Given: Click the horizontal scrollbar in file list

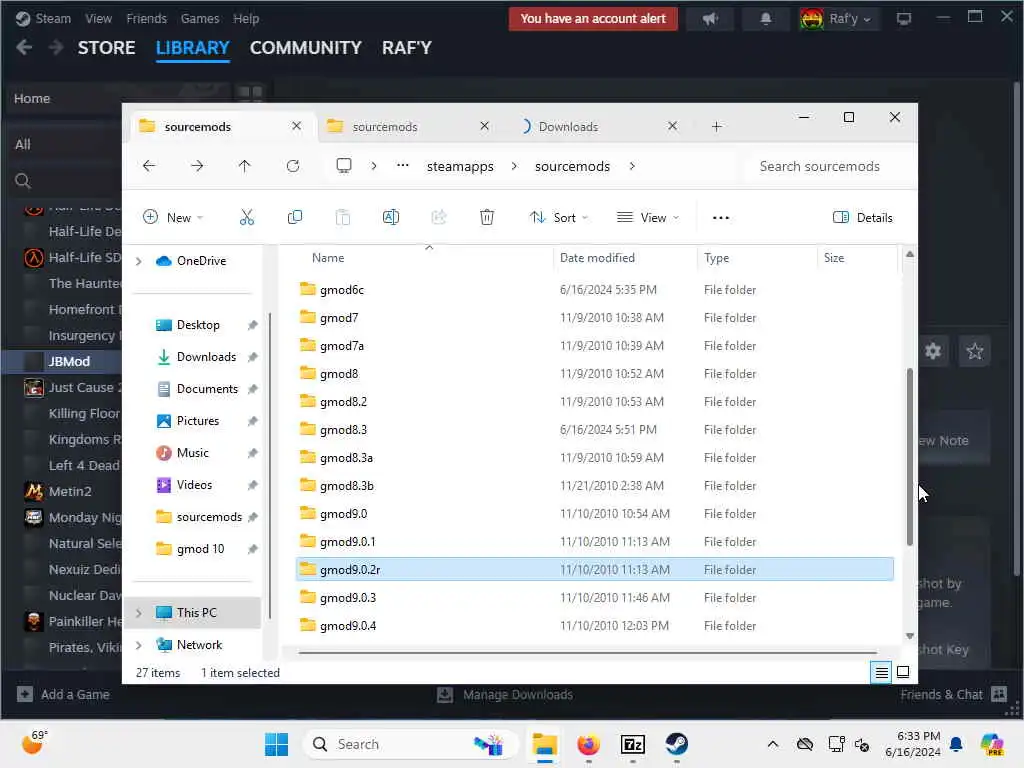Looking at the screenshot, I should point(587,652).
